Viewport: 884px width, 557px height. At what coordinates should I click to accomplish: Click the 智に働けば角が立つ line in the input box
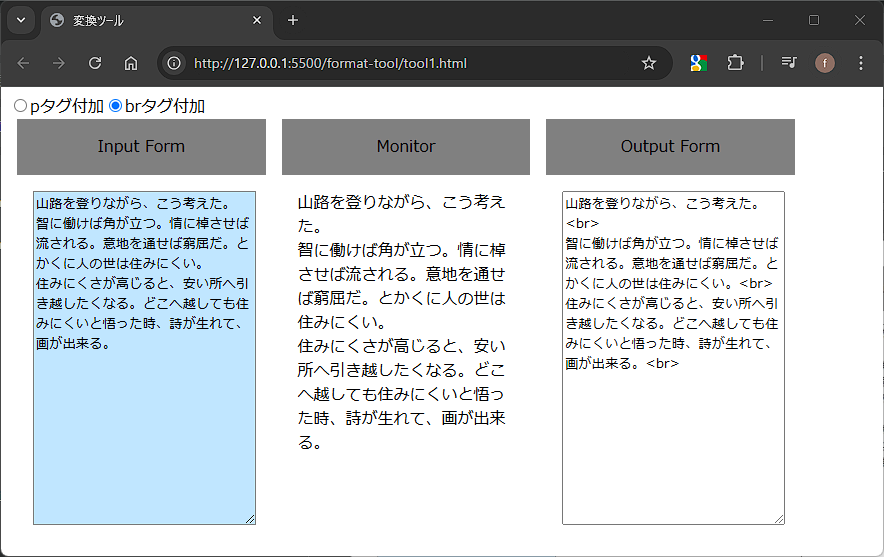pyautogui.click(x=143, y=223)
